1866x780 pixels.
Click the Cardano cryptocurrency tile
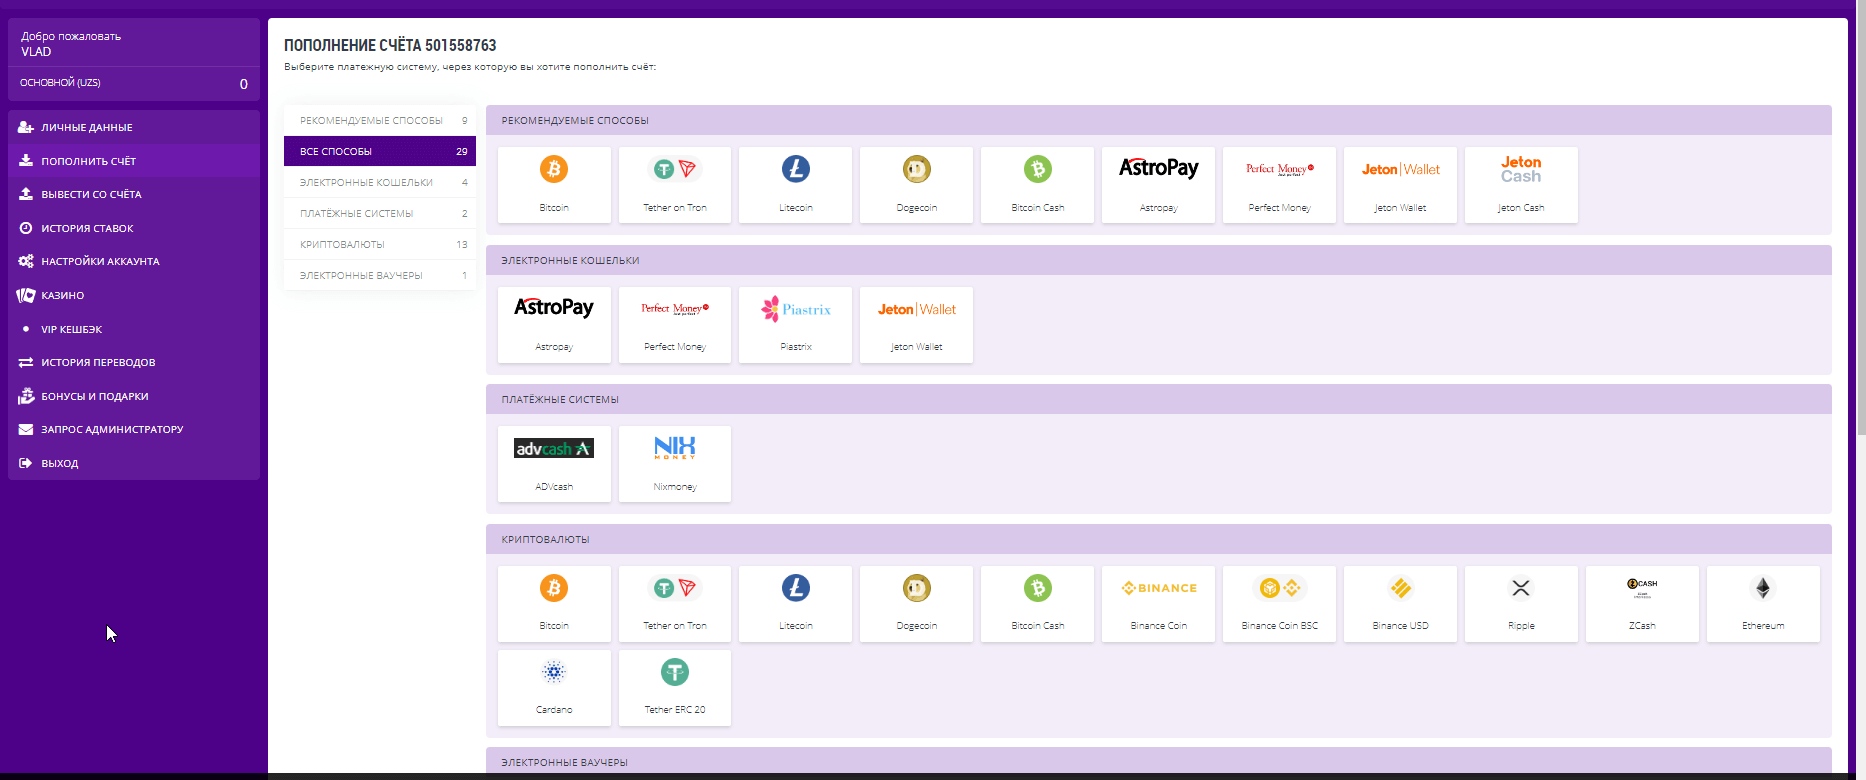(x=554, y=687)
